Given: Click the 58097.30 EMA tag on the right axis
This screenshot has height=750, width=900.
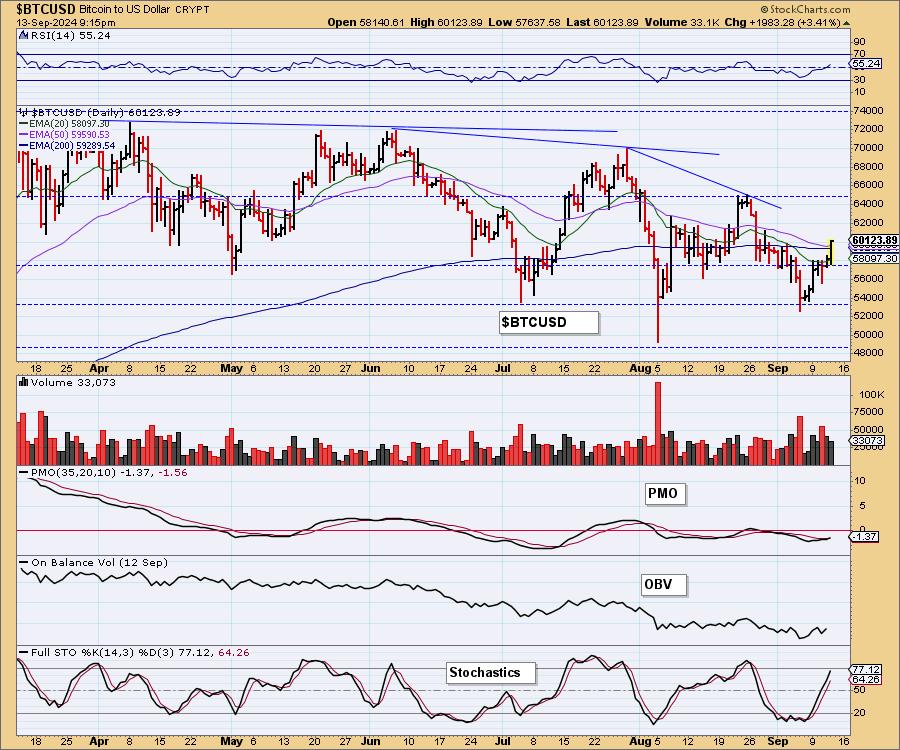Looking at the screenshot, I should coord(874,259).
